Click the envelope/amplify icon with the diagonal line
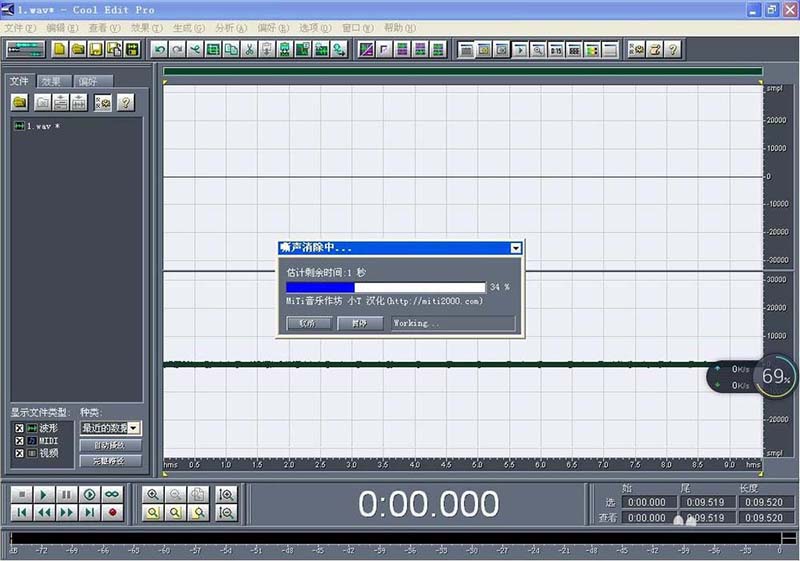Screen dimensions: 800x561 pos(366,49)
